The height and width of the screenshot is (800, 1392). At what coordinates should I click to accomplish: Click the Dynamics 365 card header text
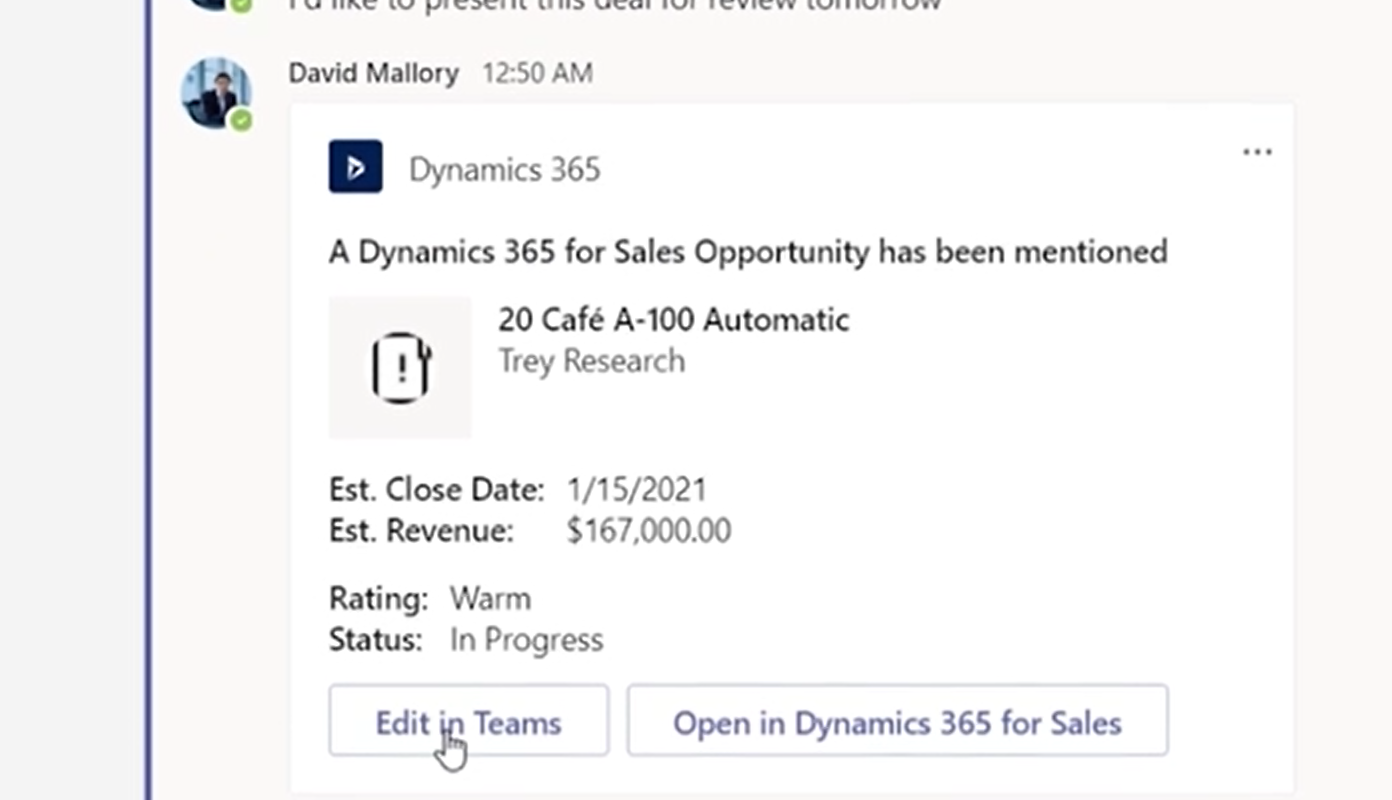point(505,169)
